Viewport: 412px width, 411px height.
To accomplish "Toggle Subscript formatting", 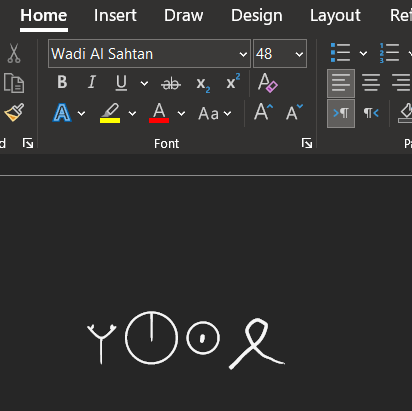I will [x=203, y=84].
